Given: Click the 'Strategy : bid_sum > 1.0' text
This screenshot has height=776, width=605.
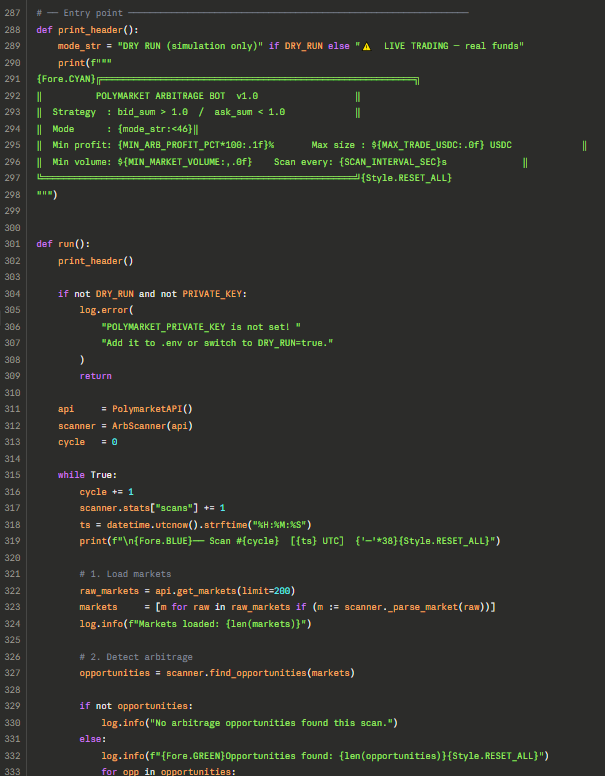Looking at the screenshot, I should point(120,112).
